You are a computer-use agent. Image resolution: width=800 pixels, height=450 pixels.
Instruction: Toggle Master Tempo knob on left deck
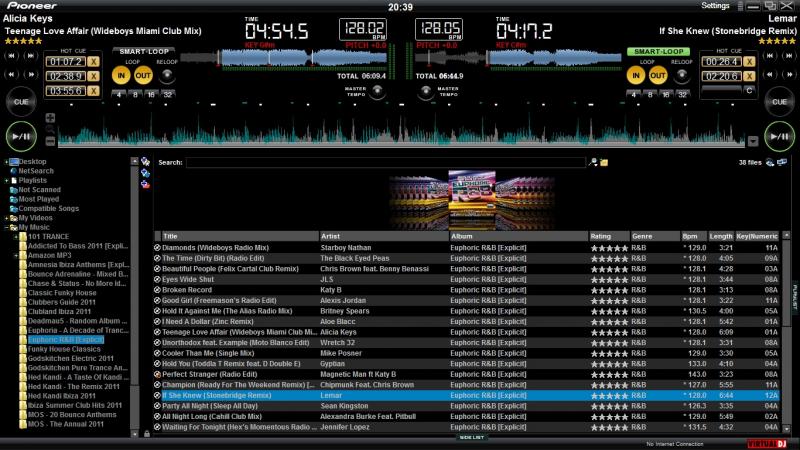377,91
